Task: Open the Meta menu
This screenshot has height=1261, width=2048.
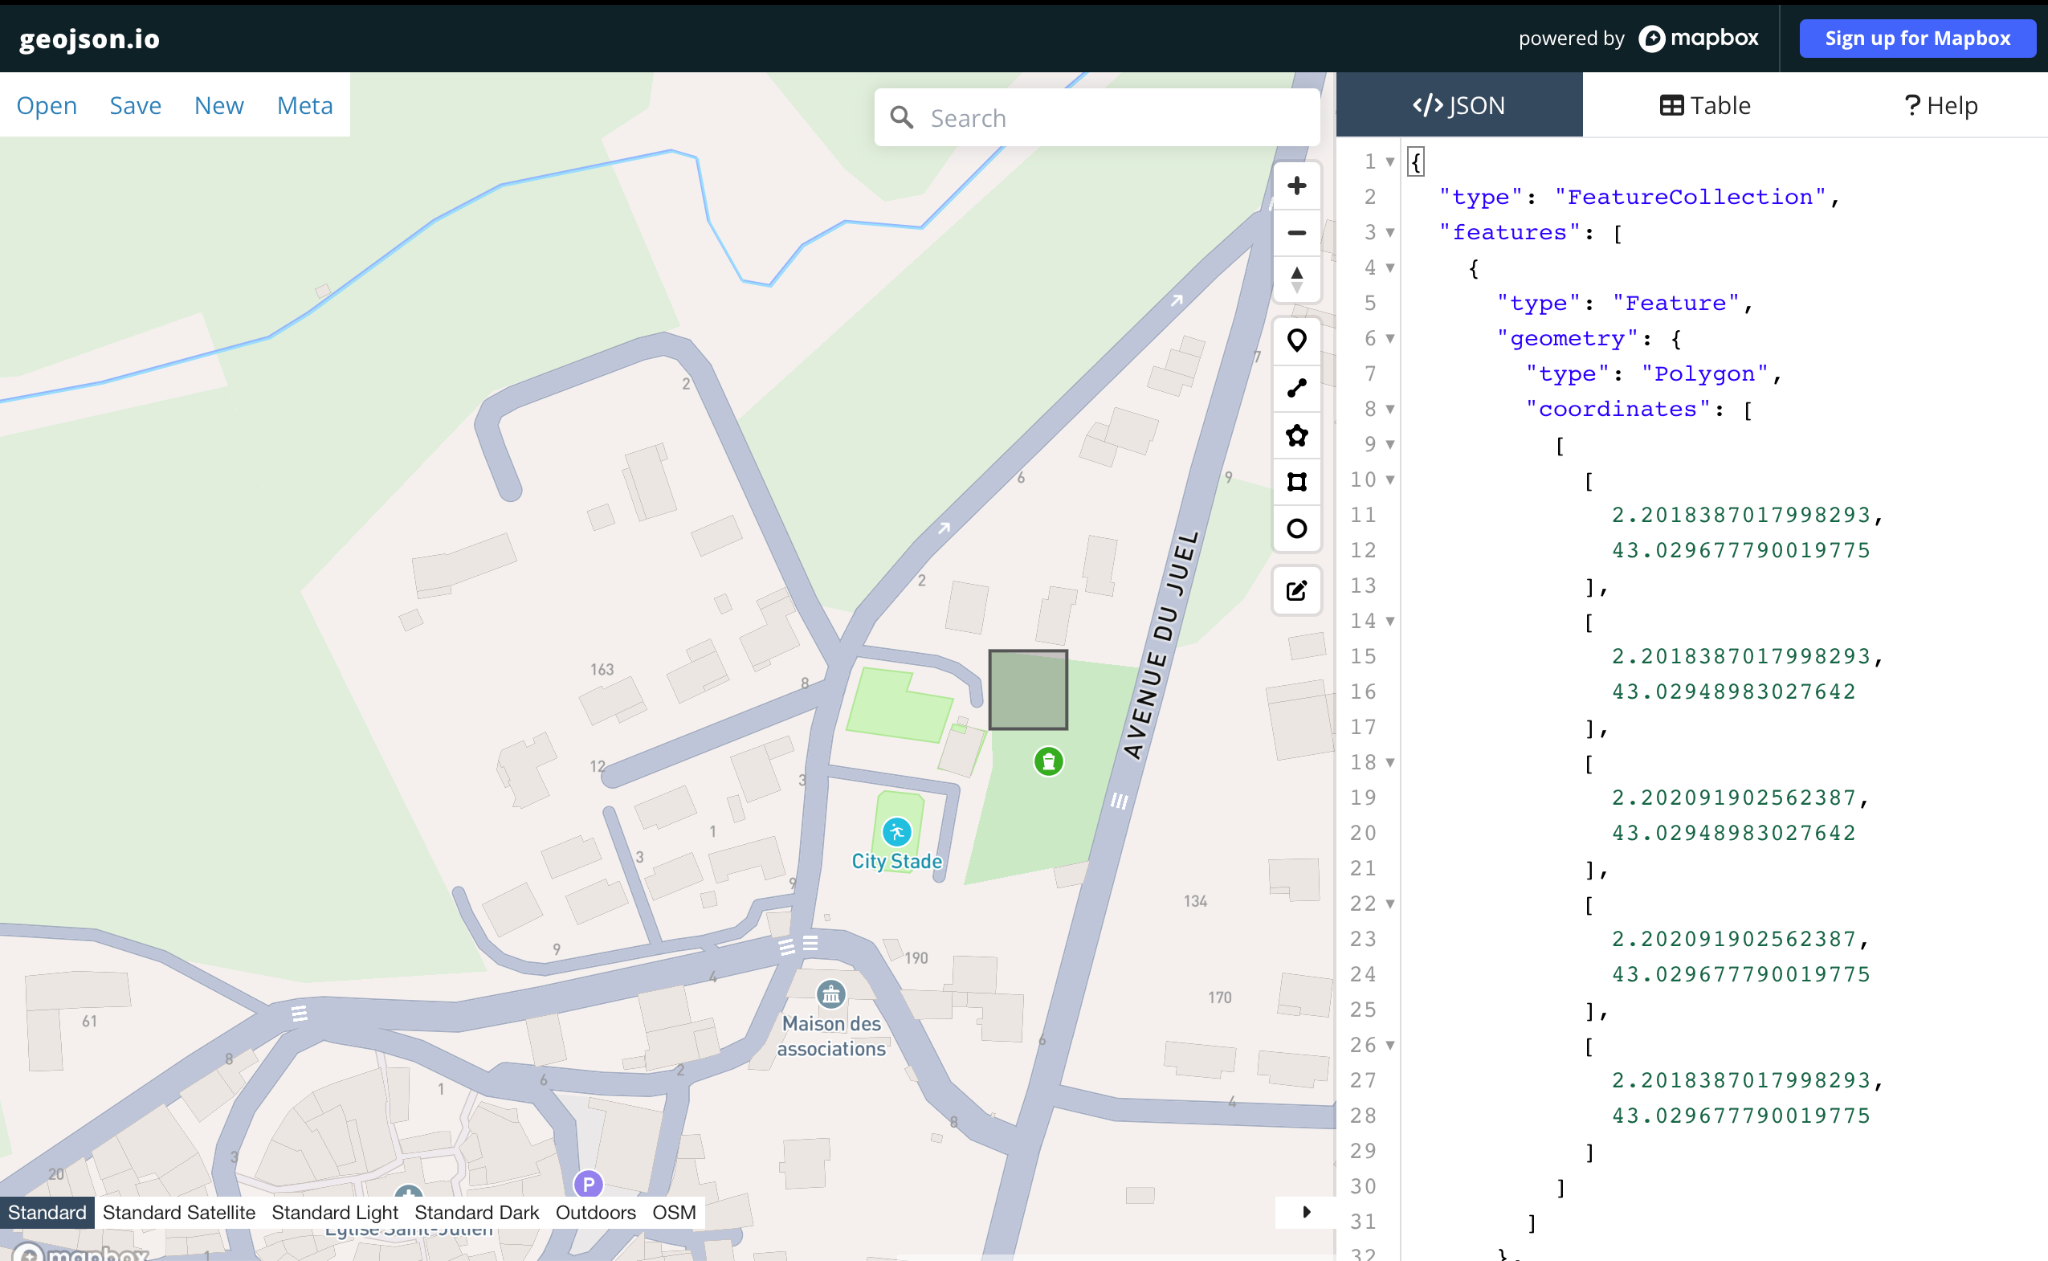Action: pyautogui.click(x=305, y=105)
